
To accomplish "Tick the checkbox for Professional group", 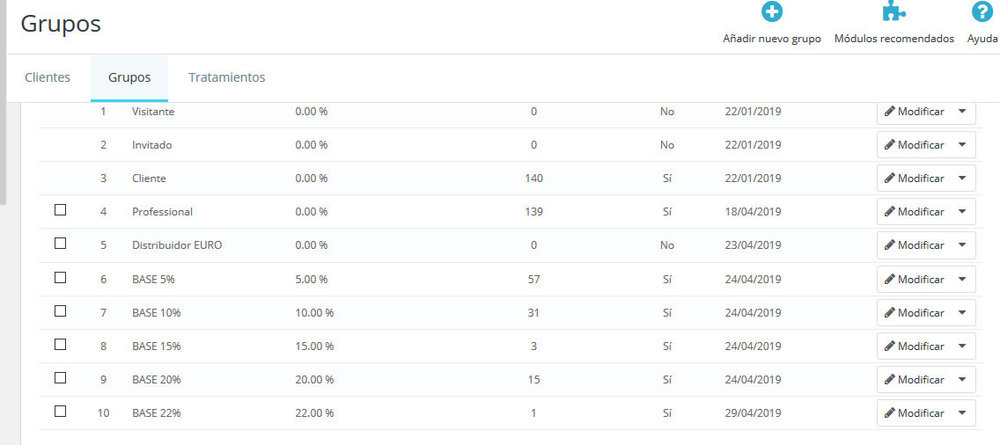I will pyautogui.click(x=60, y=210).
